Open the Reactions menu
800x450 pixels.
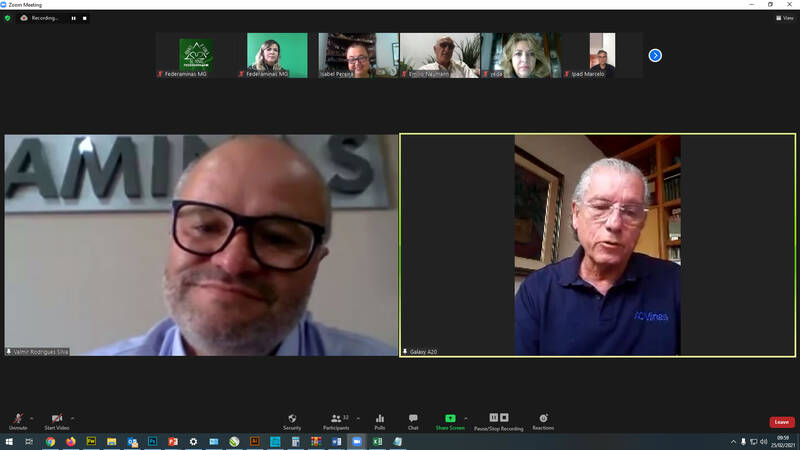(543, 420)
